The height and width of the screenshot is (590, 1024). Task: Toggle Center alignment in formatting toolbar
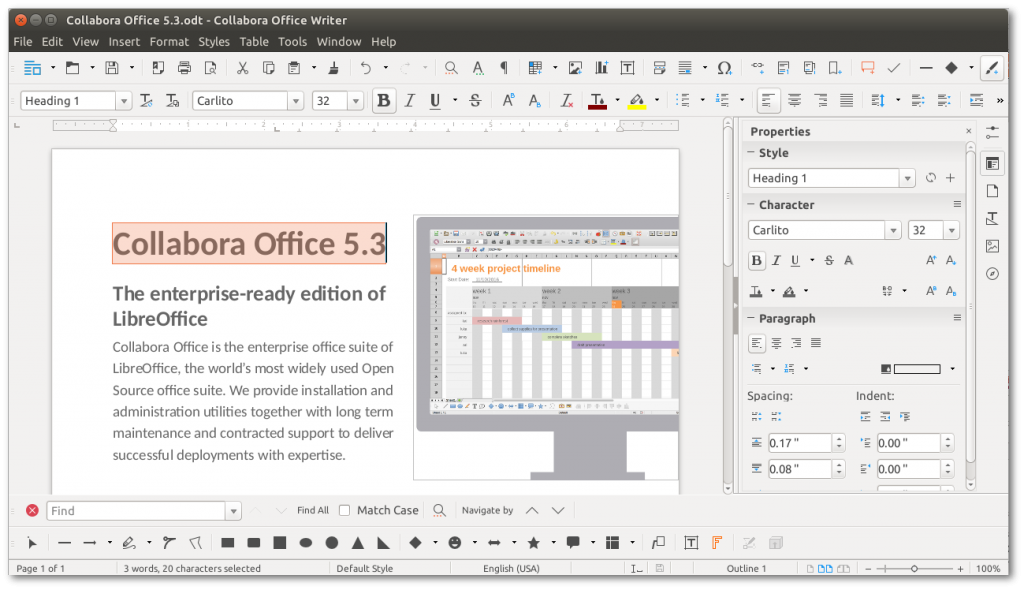tap(794, 101)
